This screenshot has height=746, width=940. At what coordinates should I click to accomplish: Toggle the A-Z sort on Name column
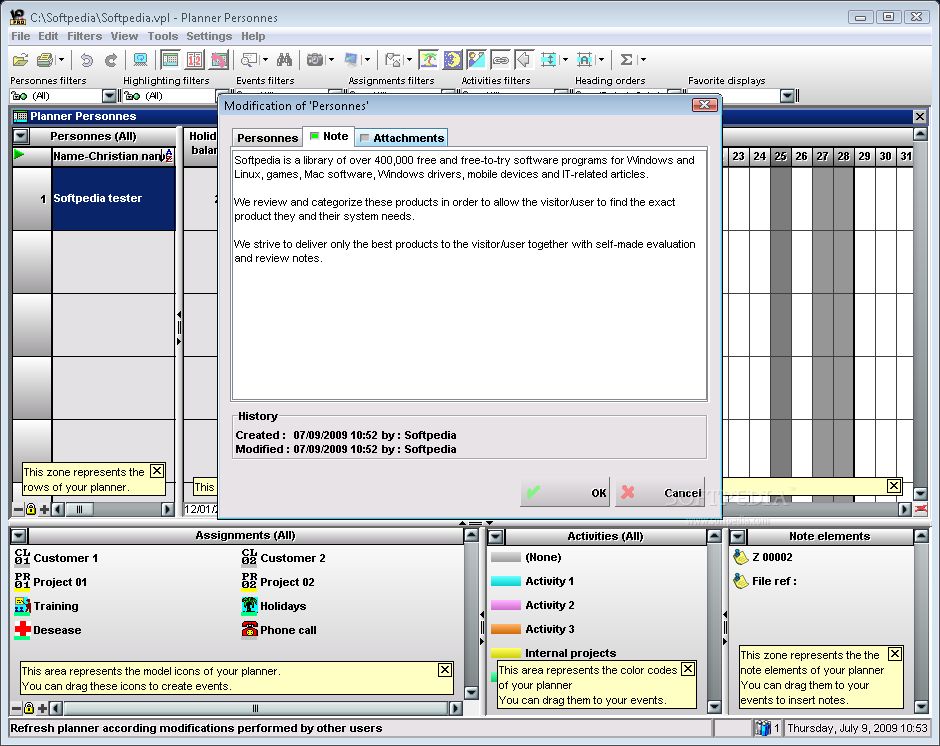[168, 156]
